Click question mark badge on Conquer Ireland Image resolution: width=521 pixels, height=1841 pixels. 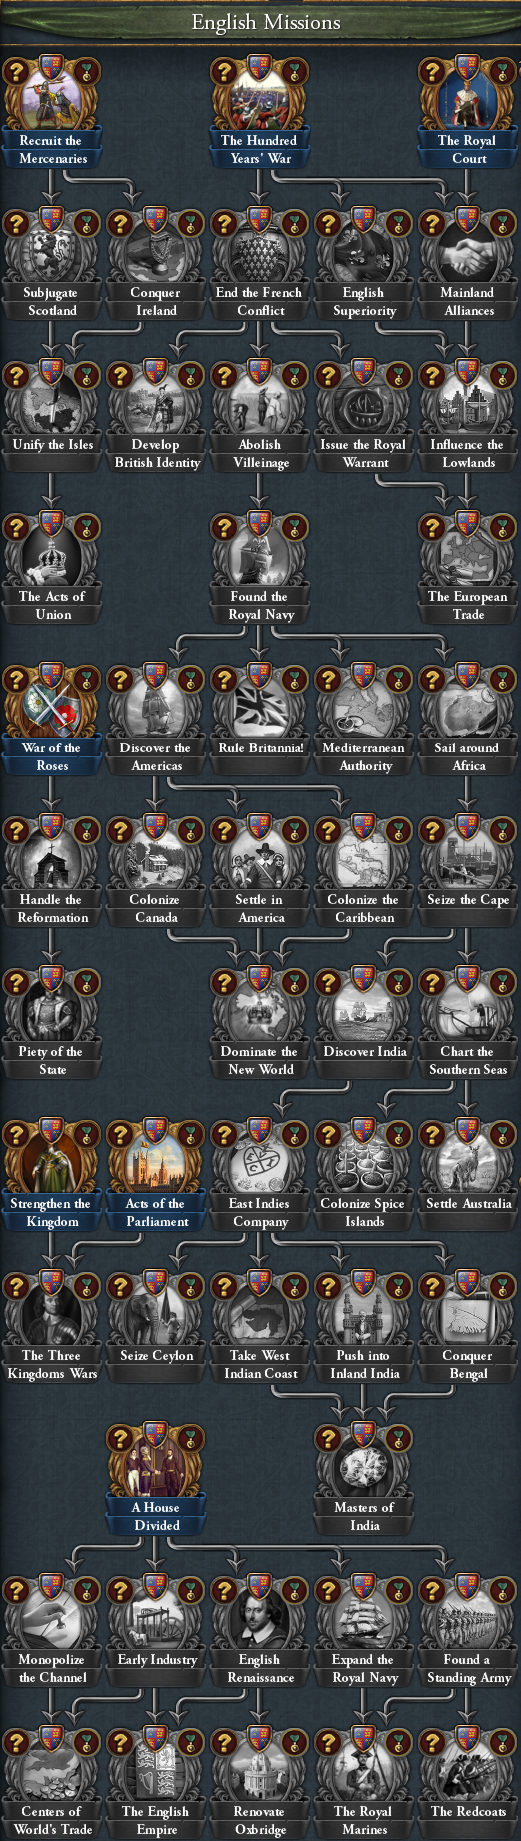pos(121,223)
